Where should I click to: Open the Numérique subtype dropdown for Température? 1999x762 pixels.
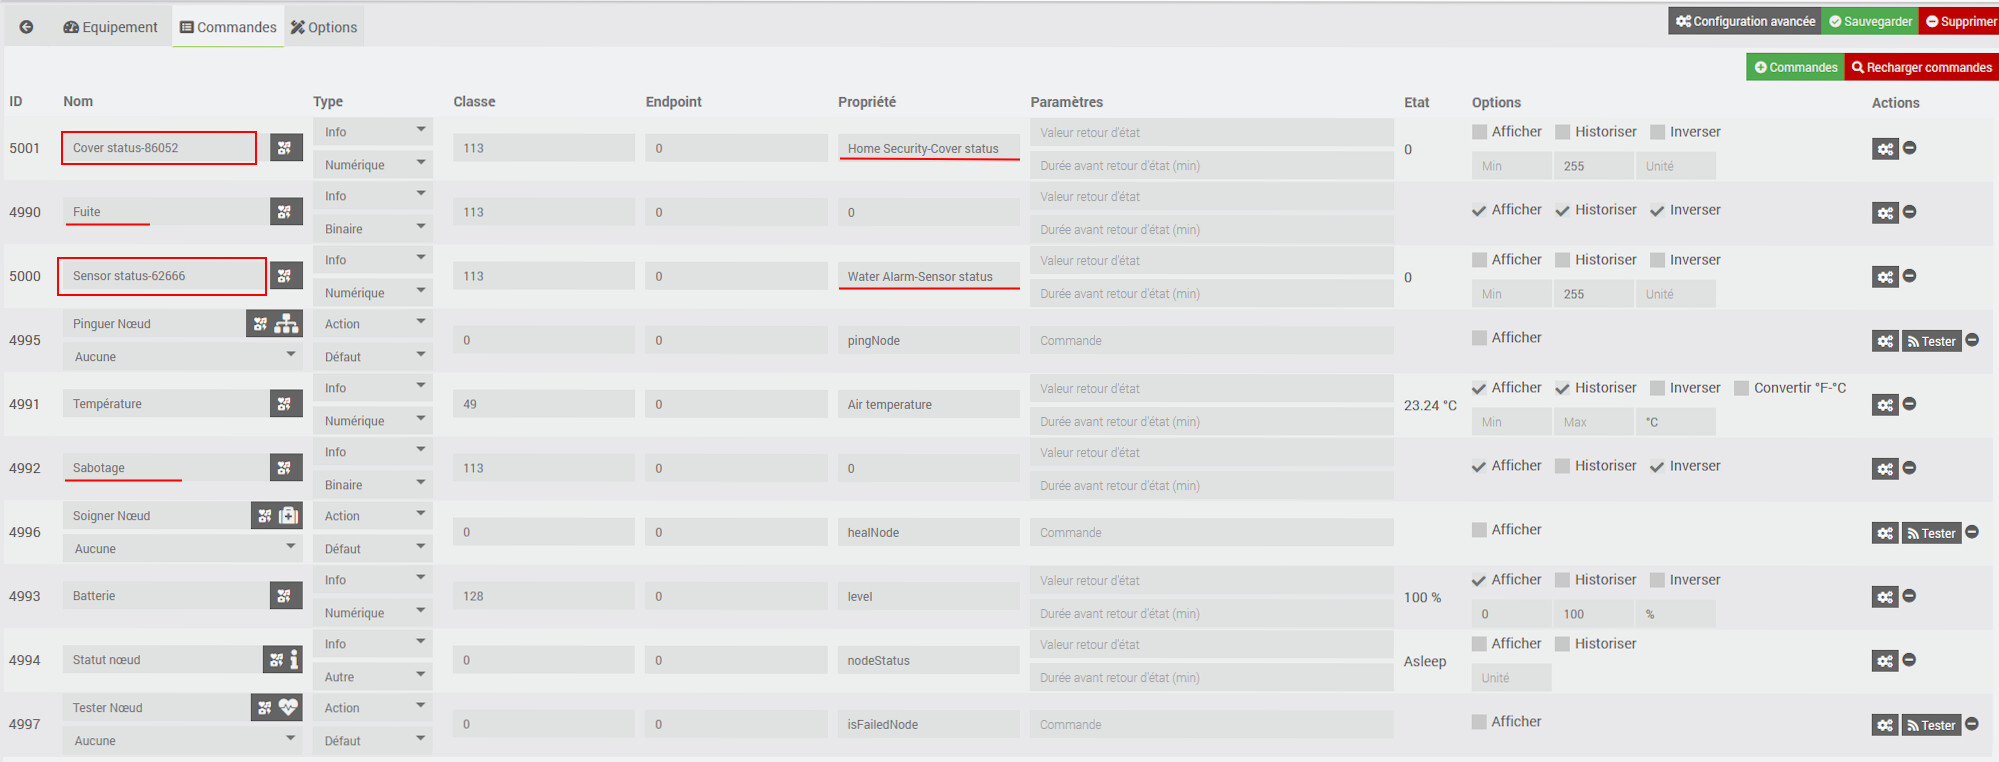372,421
